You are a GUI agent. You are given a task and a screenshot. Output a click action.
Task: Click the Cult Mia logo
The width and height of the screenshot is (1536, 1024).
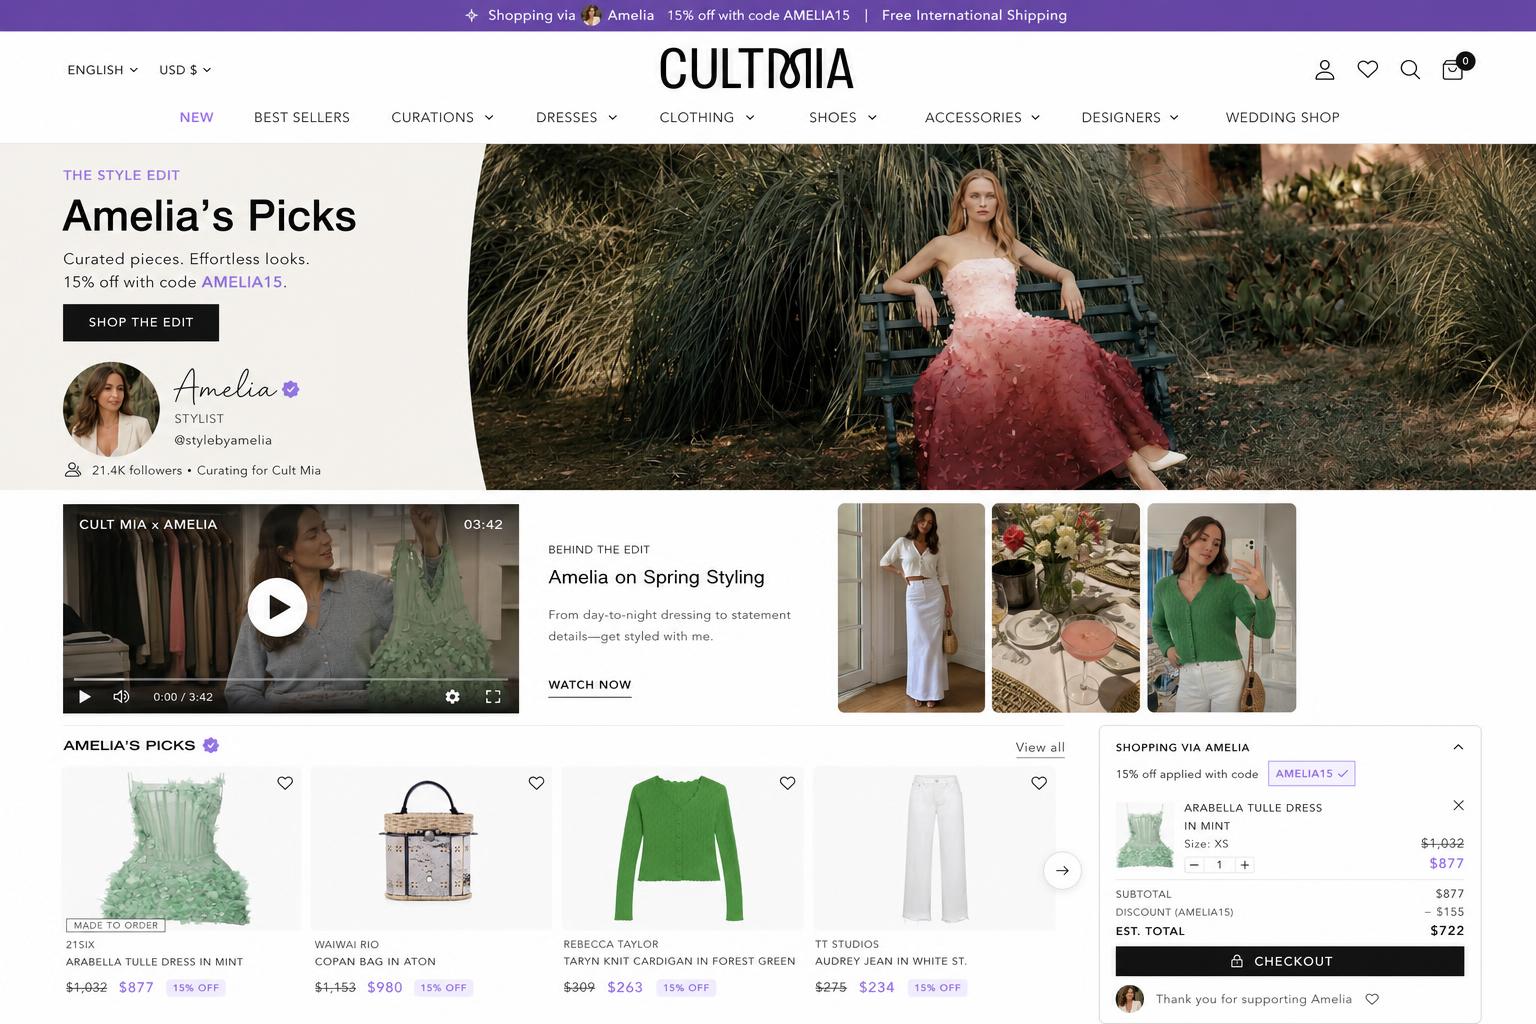(756, 69)
